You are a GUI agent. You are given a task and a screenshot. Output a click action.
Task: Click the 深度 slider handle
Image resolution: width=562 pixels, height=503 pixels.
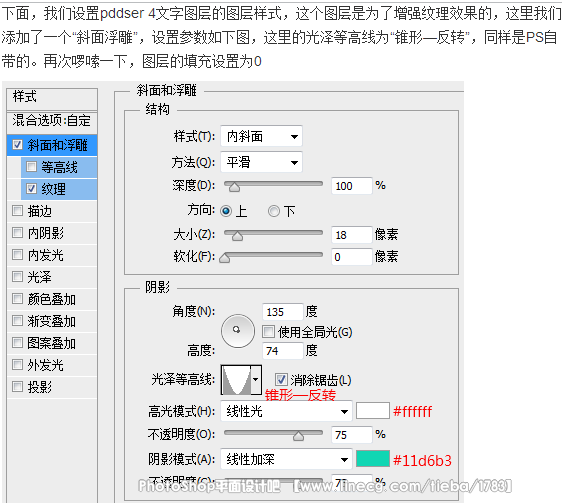pos(234,187)
